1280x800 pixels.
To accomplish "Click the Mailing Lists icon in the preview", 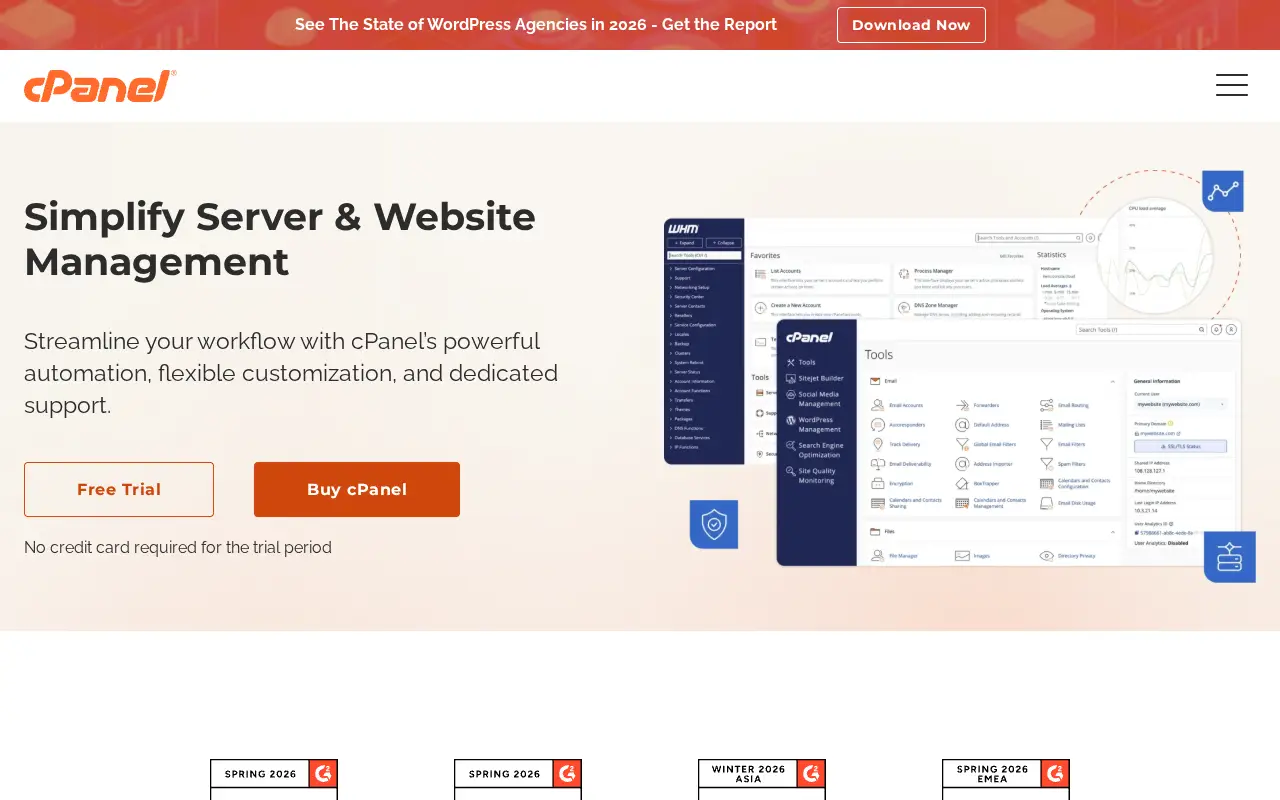I will click(x=1047, y=424).
